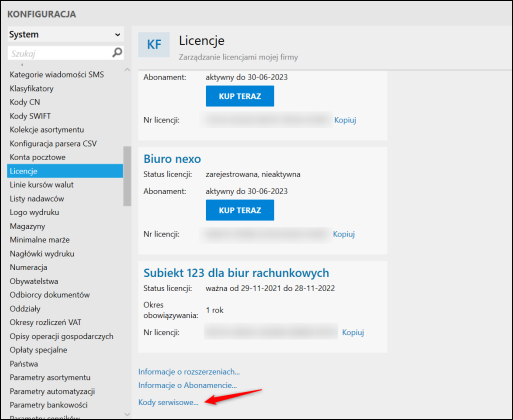Select the highlighted Licencje item
513x420 pixels.
[x=65, y=171]
